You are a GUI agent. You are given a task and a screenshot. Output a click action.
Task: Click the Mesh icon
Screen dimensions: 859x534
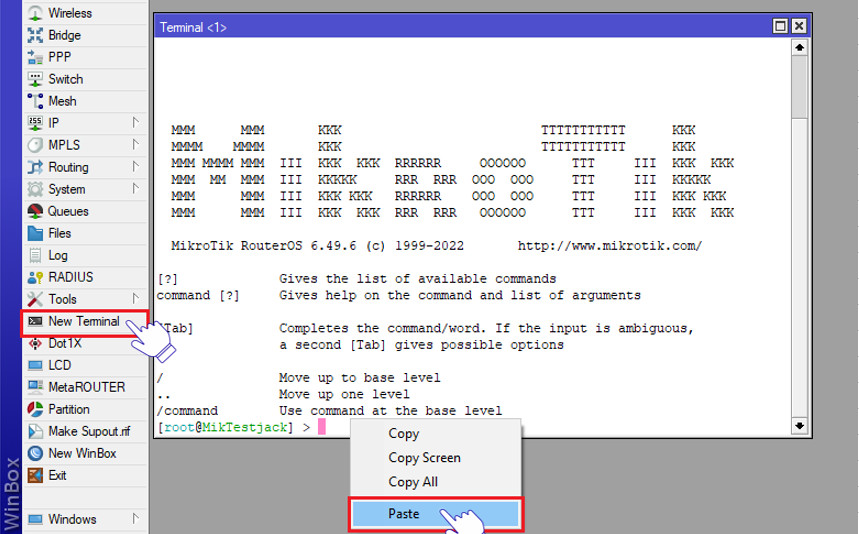[x=35, y=101]
